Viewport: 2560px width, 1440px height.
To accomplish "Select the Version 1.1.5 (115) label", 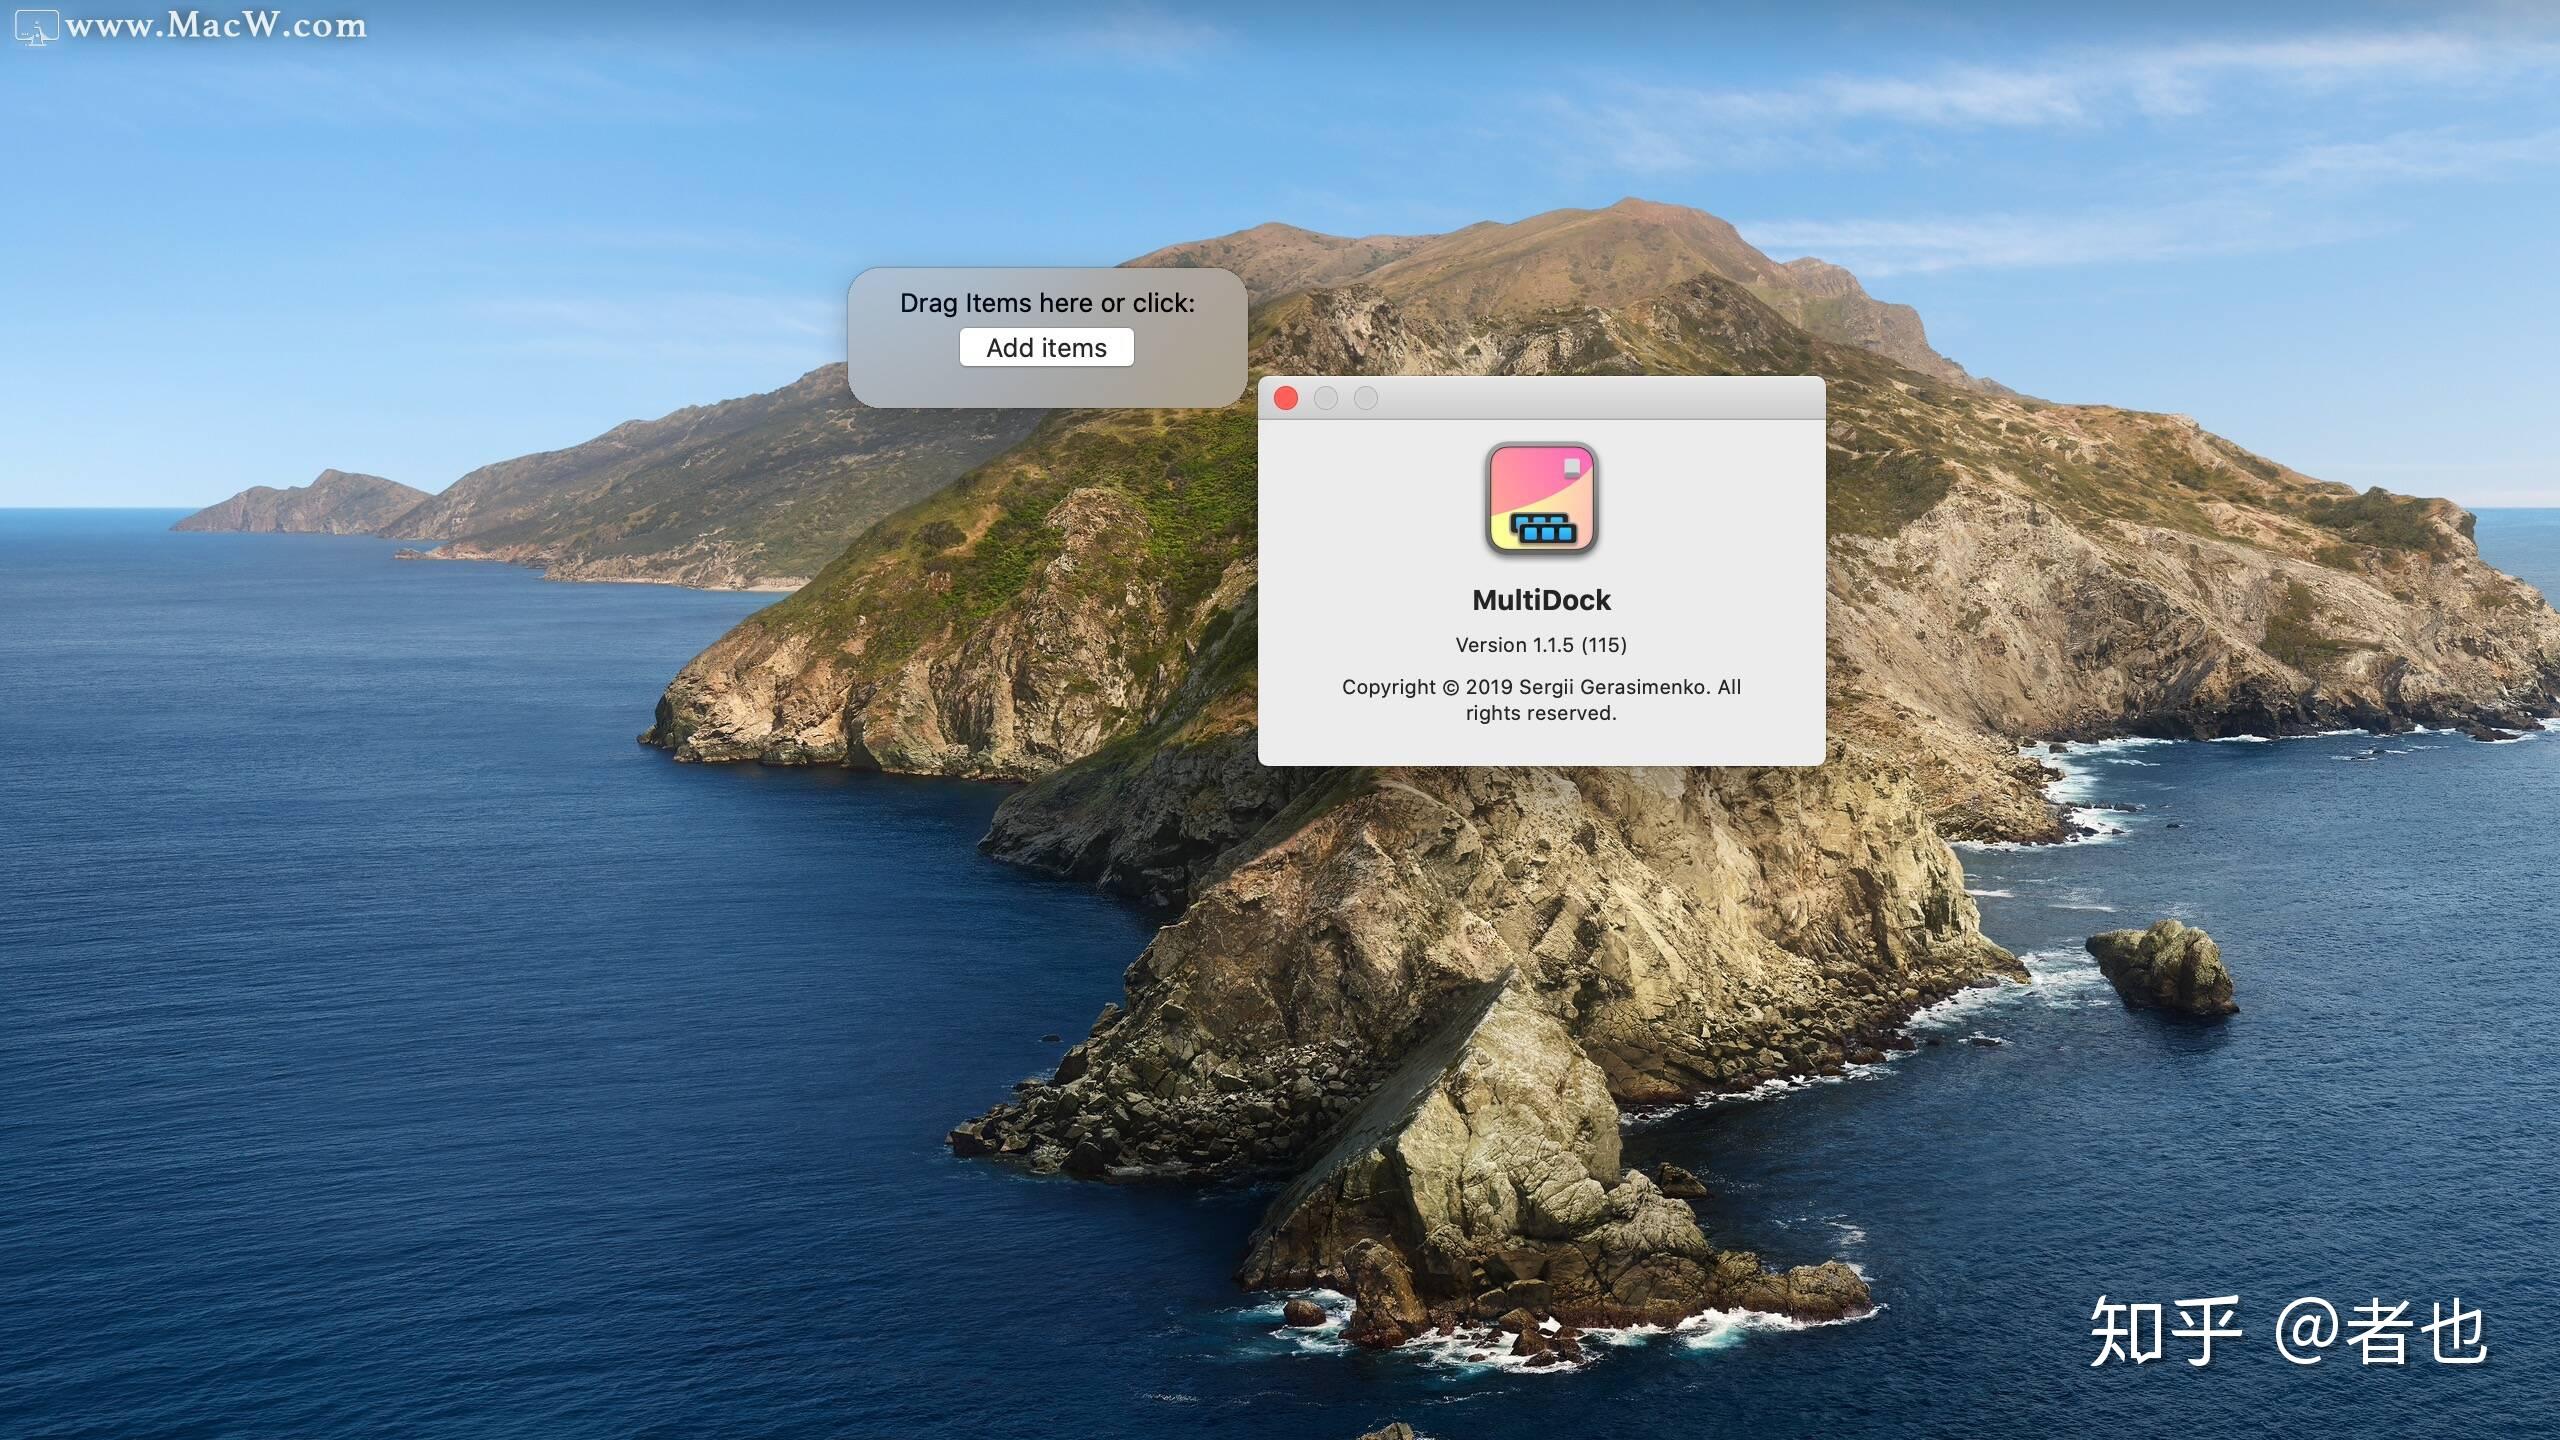I will 1541,645.
